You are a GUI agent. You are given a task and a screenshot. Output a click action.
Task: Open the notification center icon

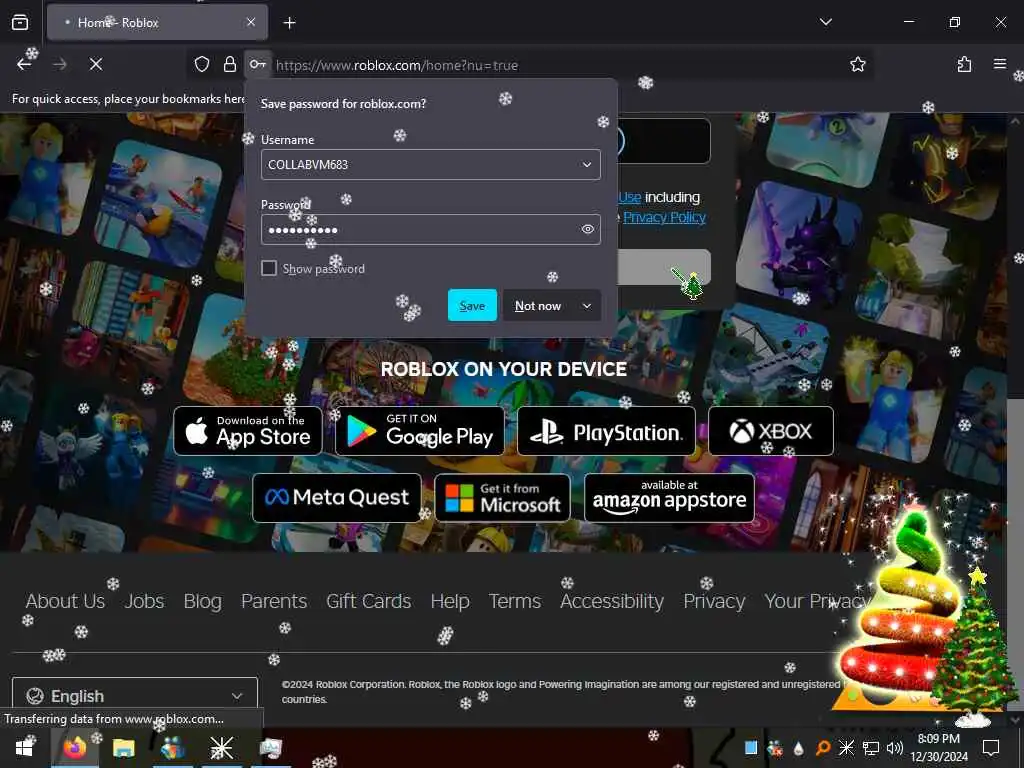pyautogui.click(x=991, y=748)
